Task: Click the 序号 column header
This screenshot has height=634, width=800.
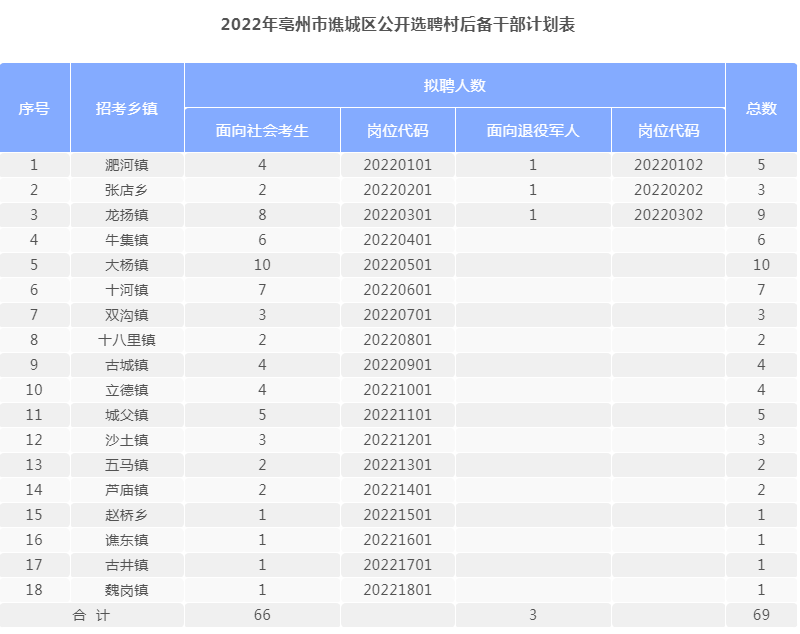Action: [x=34, y=108]
